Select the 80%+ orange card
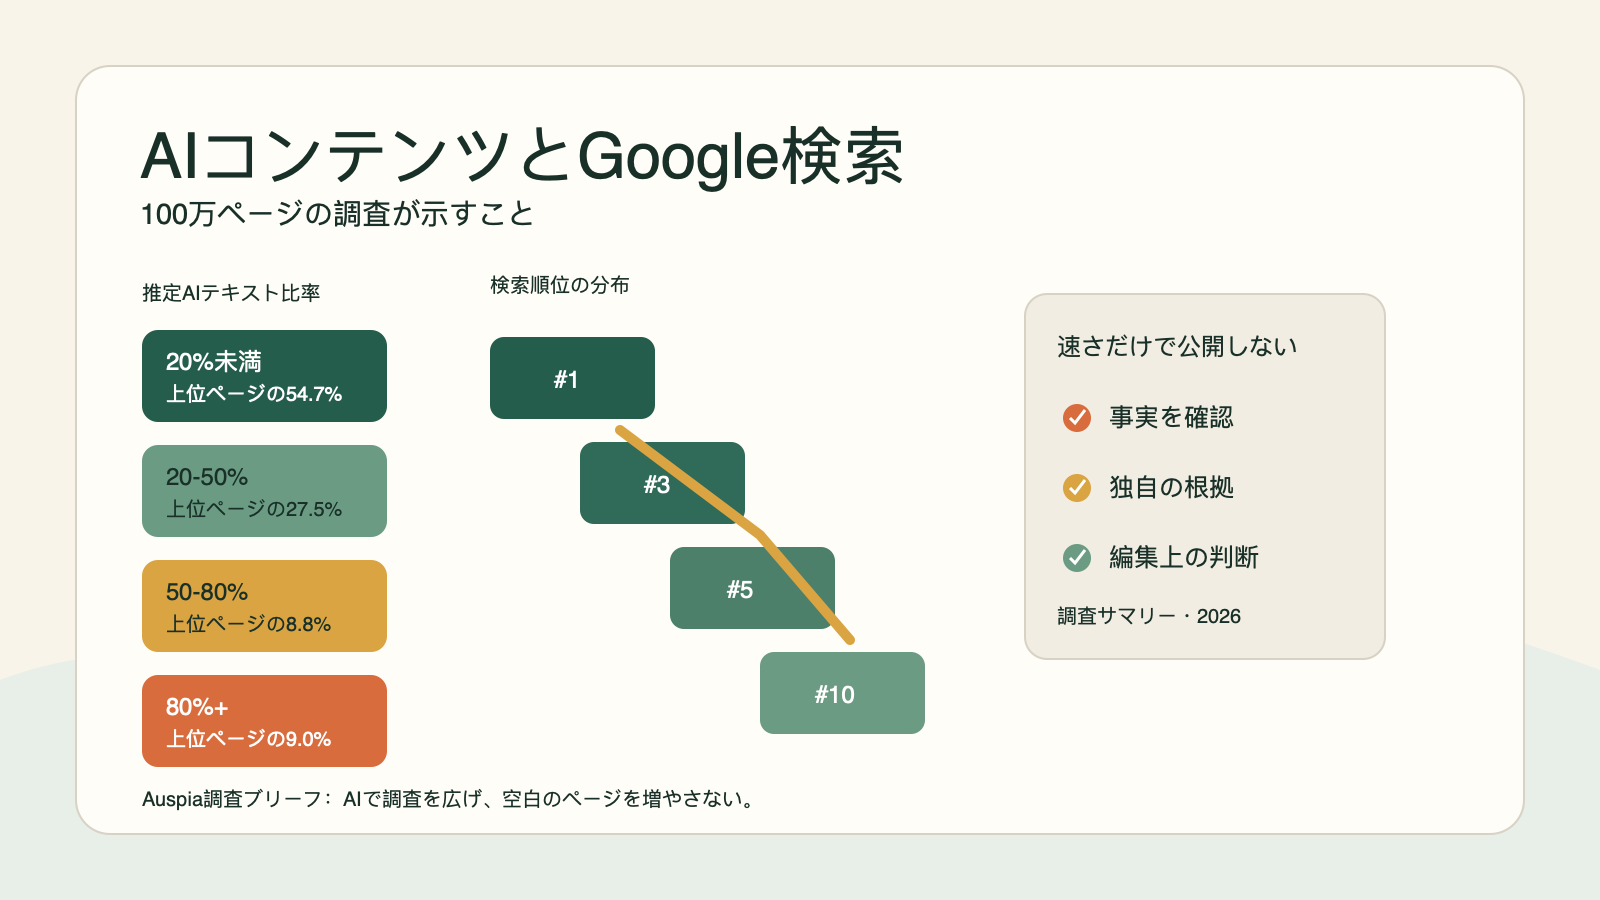1600x900 pixels. [x=264, y=721]
